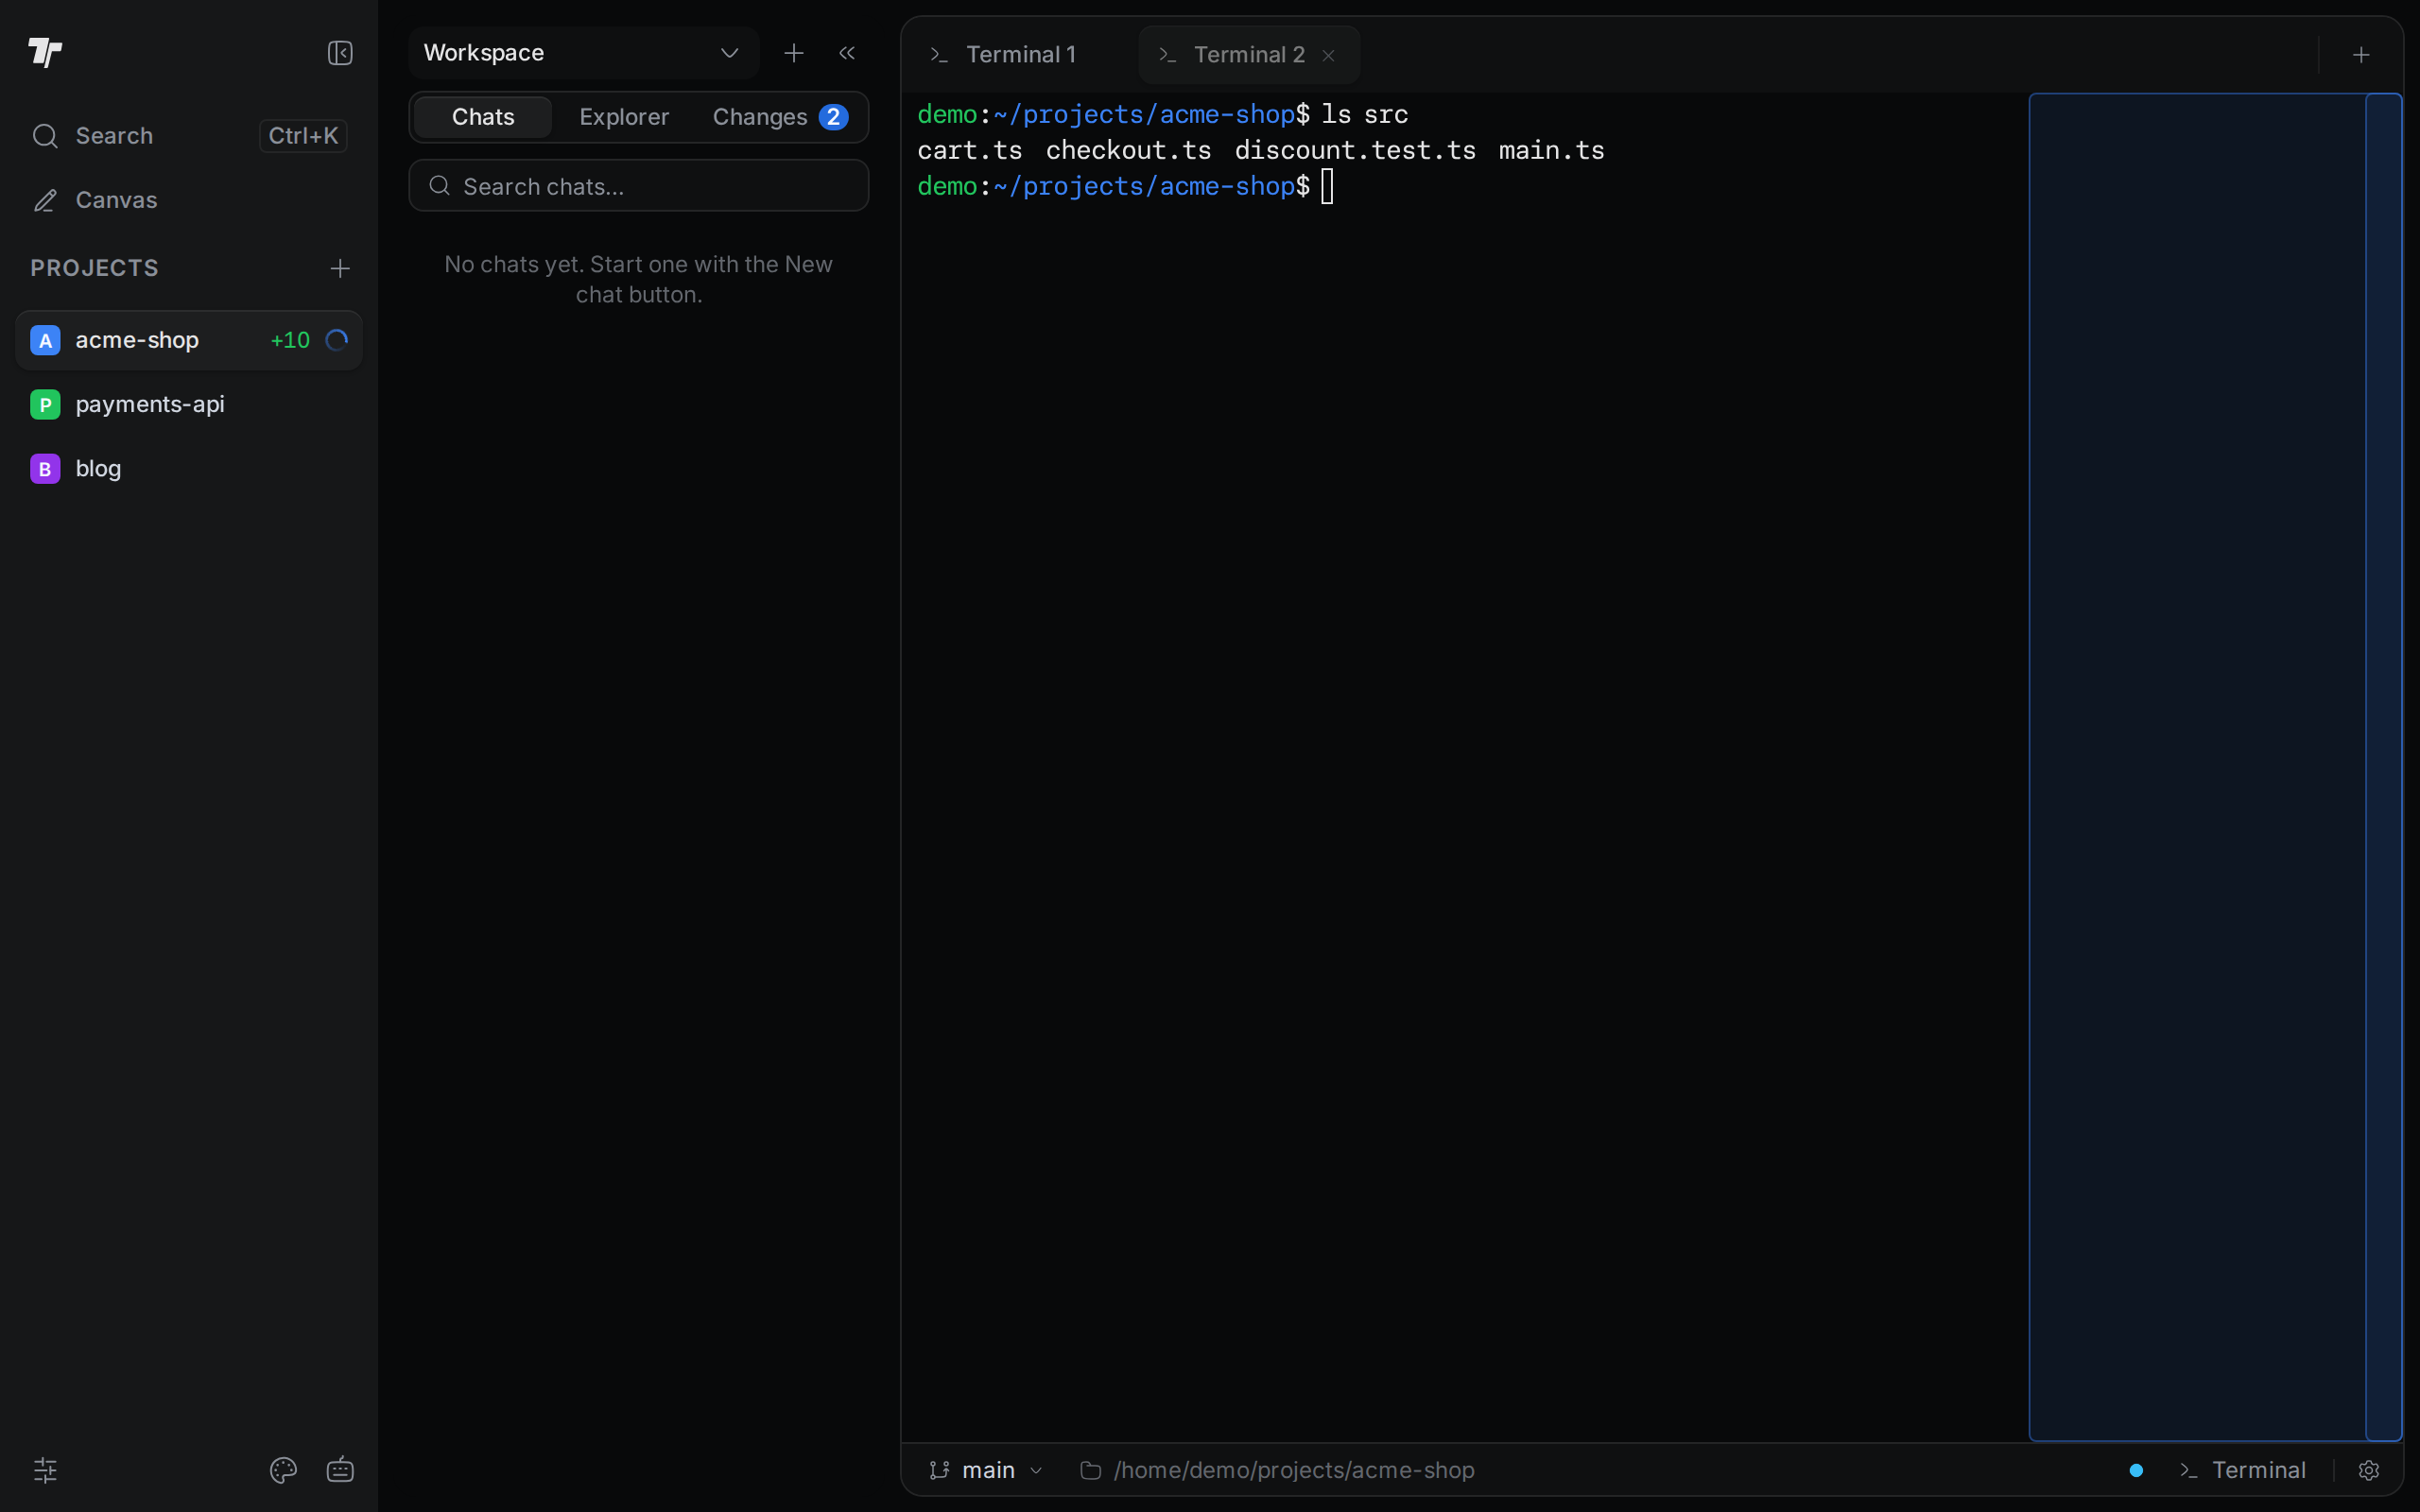Switch to Terminal 2 tab
This screenshot has width=2420, height=1512.
click(x=1249, y=54)
